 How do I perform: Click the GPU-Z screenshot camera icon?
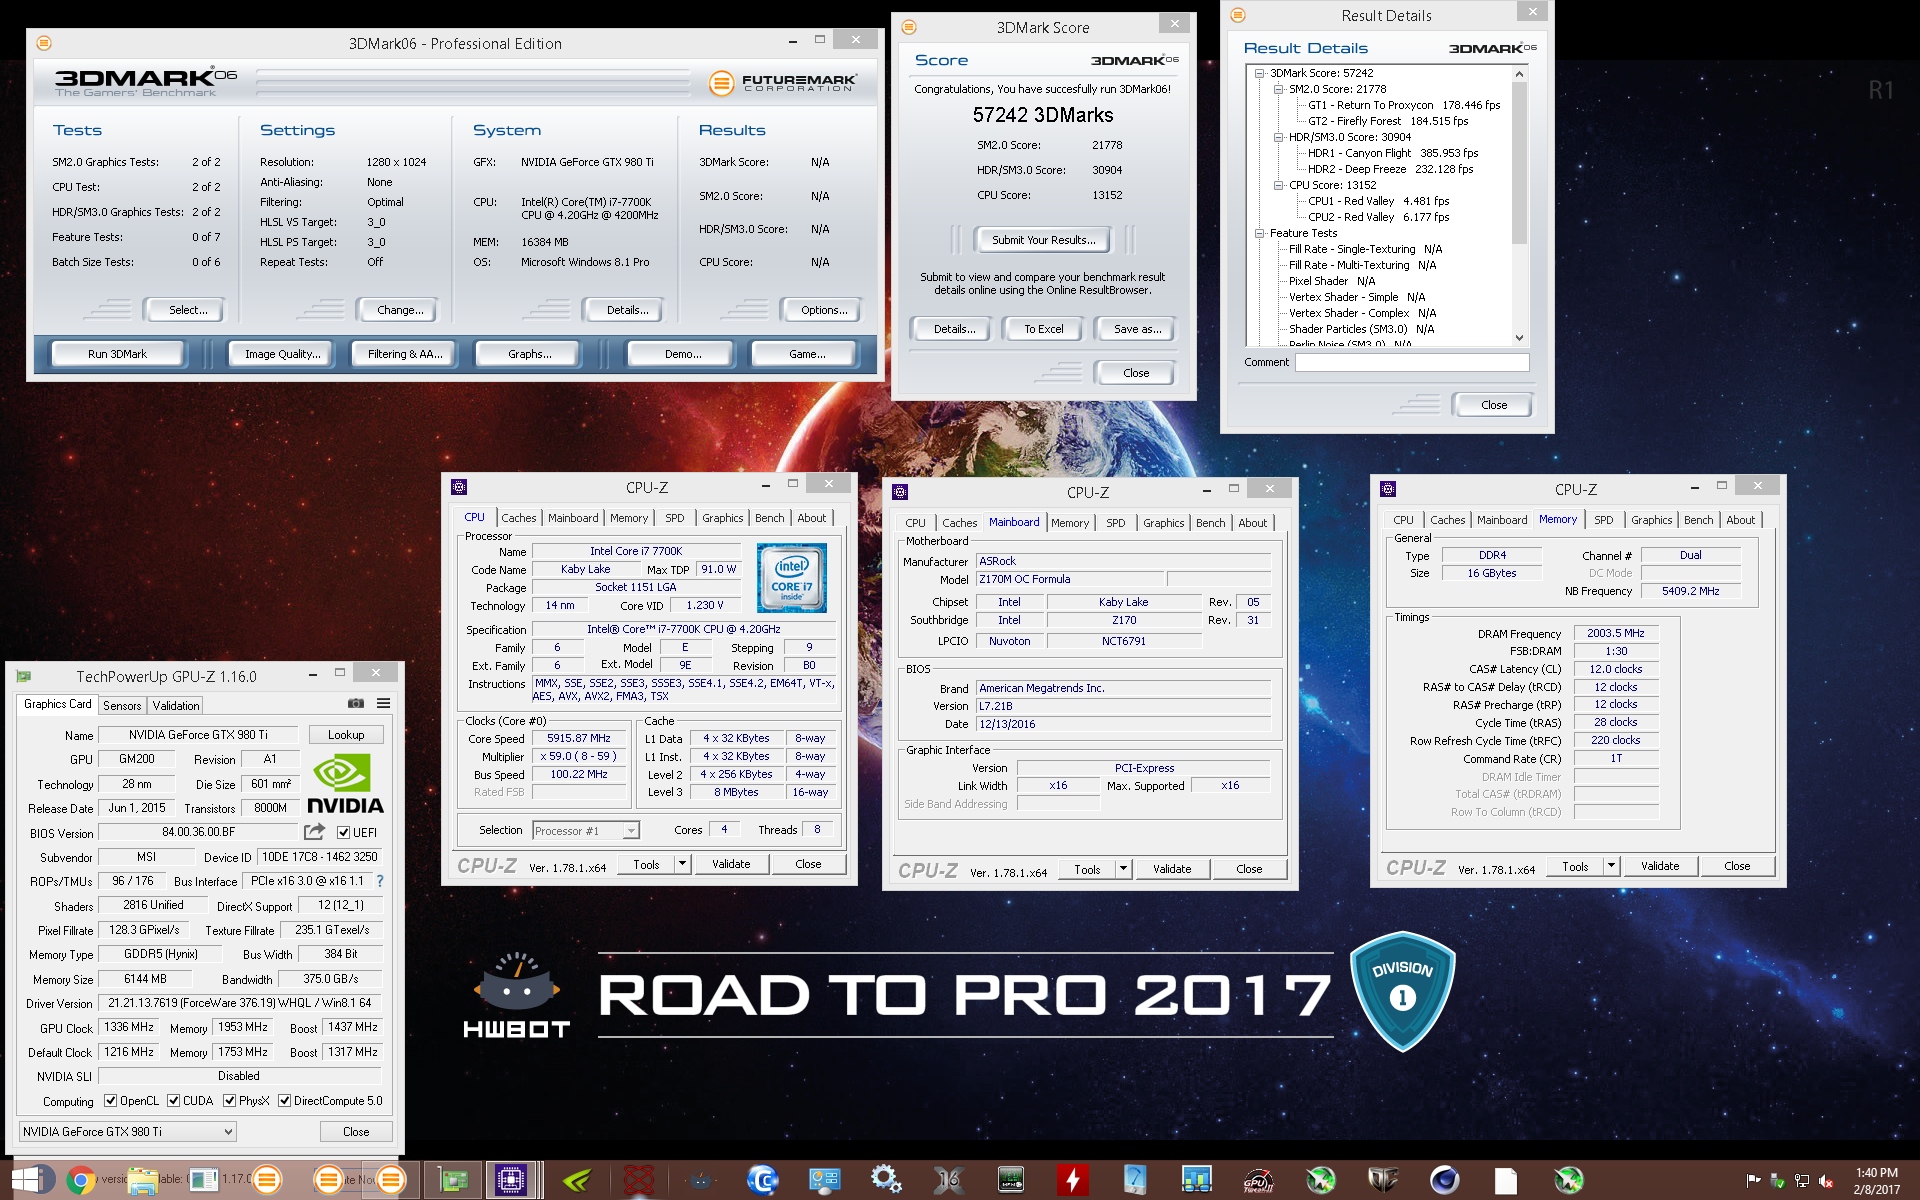(x=355, y=704)
